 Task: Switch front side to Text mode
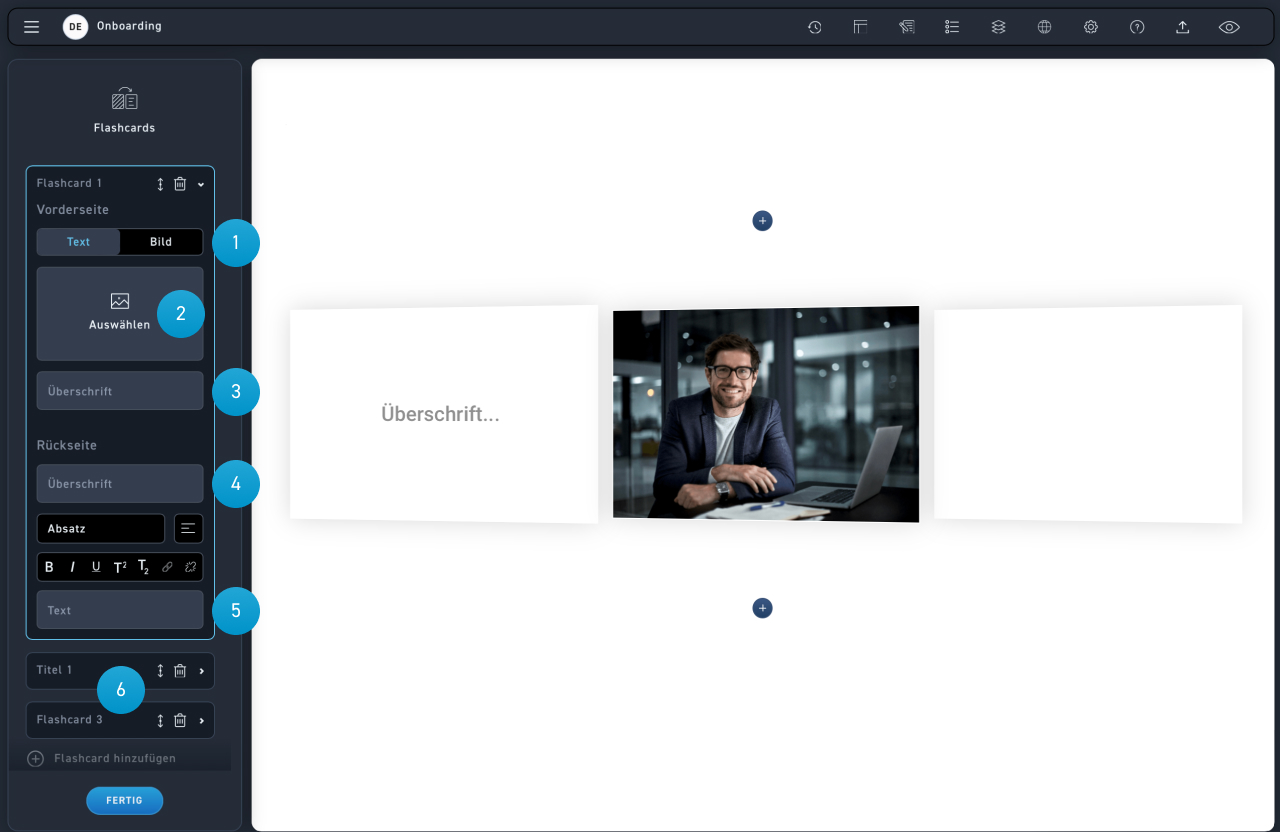click(x=78, y=242)
